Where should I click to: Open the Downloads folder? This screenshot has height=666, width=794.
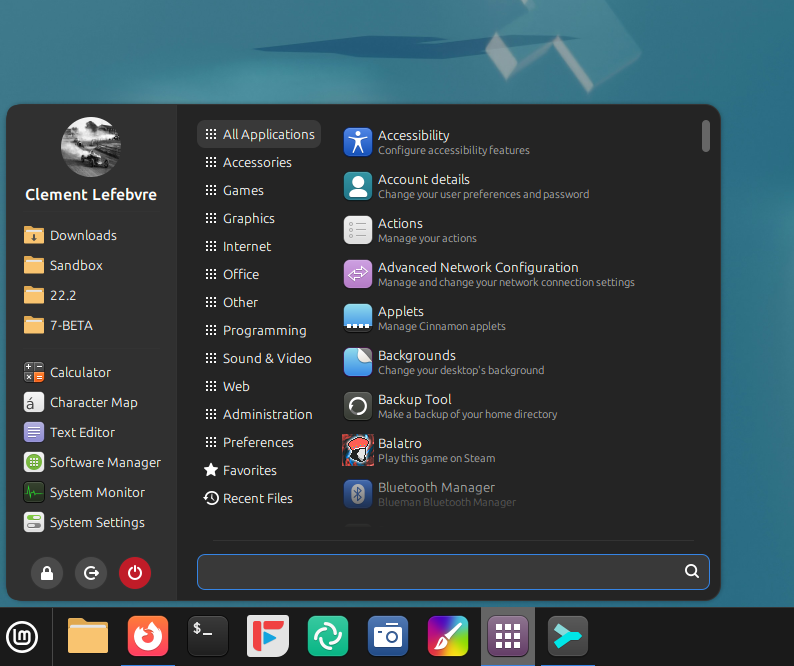point(82,235)
